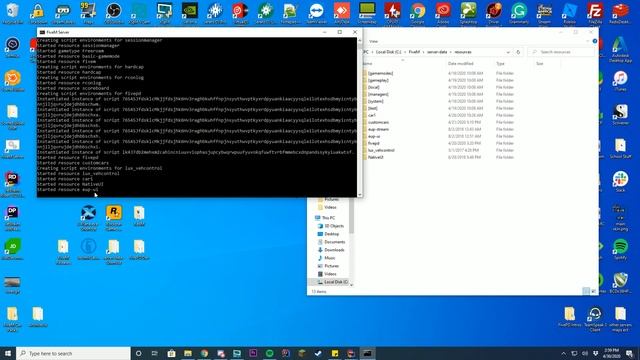This screenshot has height=360, width=640.
Task: Open the OBS Studio desktop shortcut
Action: pyautogui.click(x=113, y=13)
